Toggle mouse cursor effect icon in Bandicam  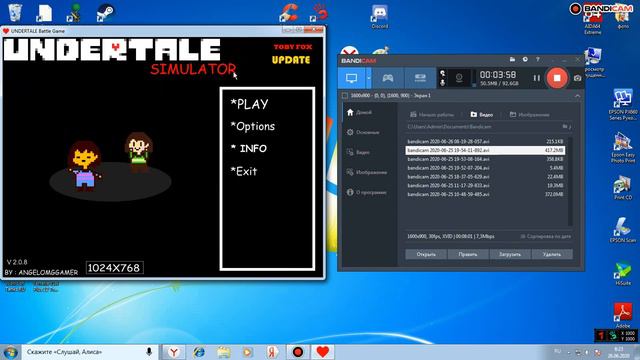pos(442,73)
